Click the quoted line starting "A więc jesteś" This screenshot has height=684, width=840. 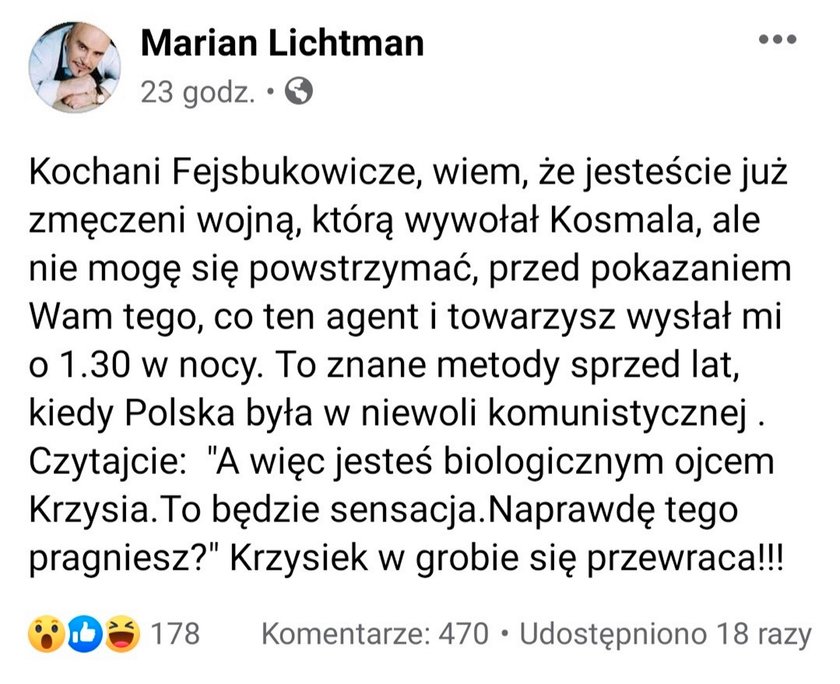coord(491,462)
